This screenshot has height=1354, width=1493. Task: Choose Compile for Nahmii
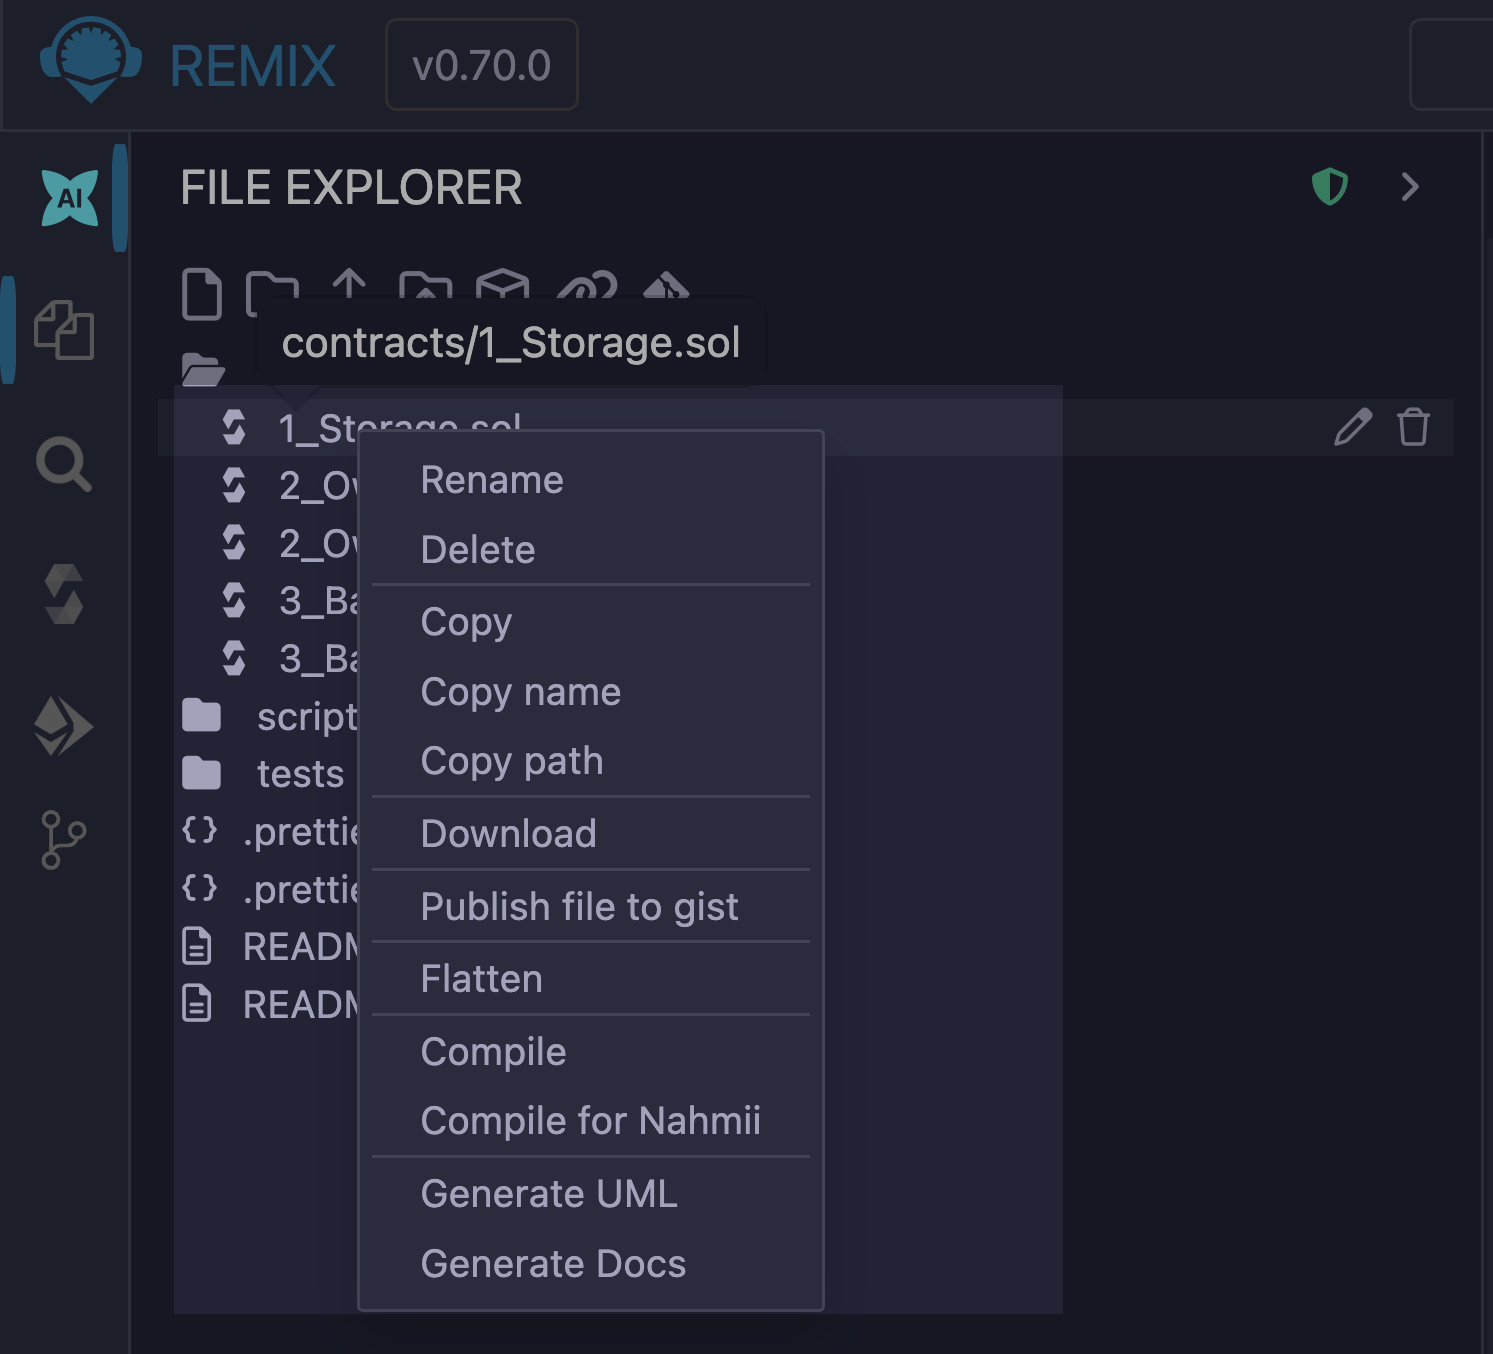tap(591, 1121)
